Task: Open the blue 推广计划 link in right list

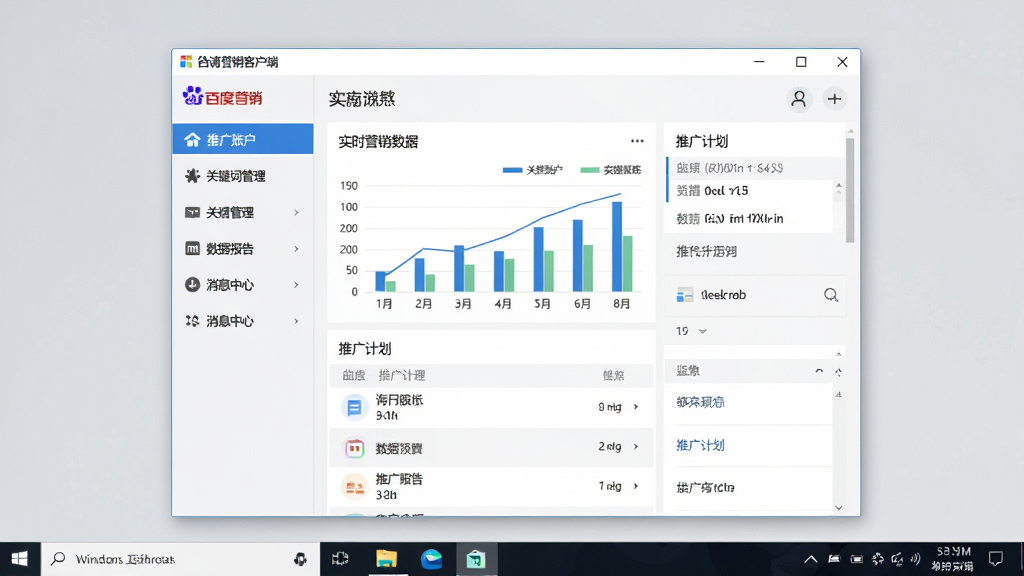Action: pos(700,445)
